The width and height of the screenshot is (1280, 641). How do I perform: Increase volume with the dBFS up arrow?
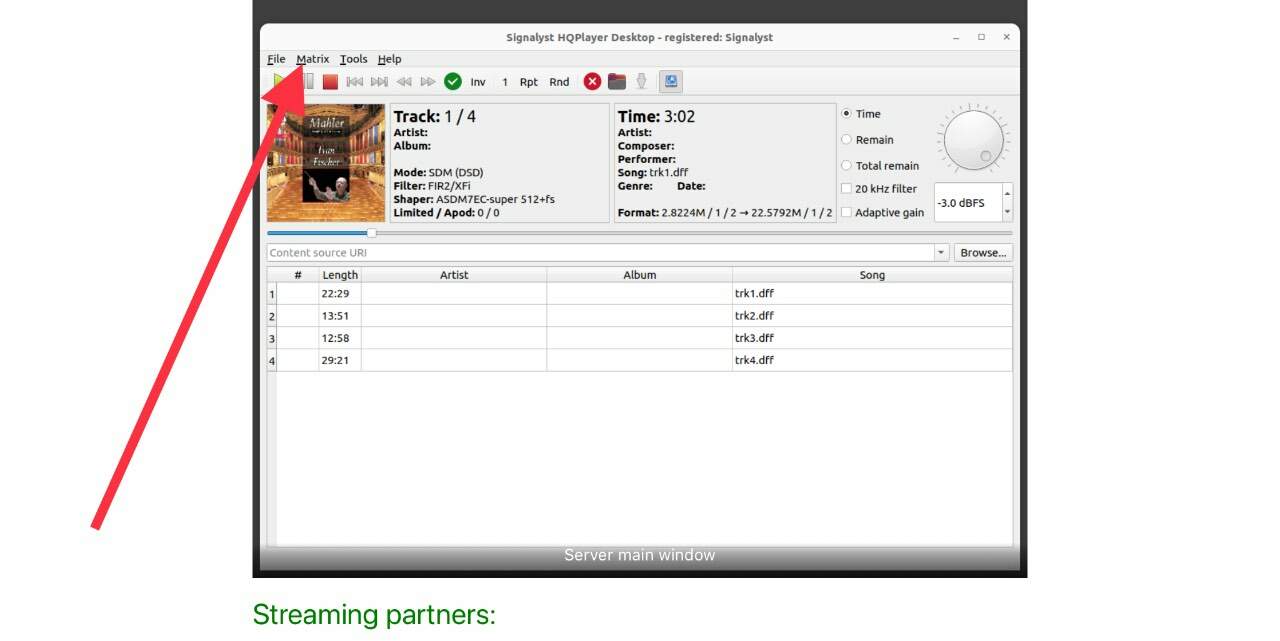point(1007,193)
